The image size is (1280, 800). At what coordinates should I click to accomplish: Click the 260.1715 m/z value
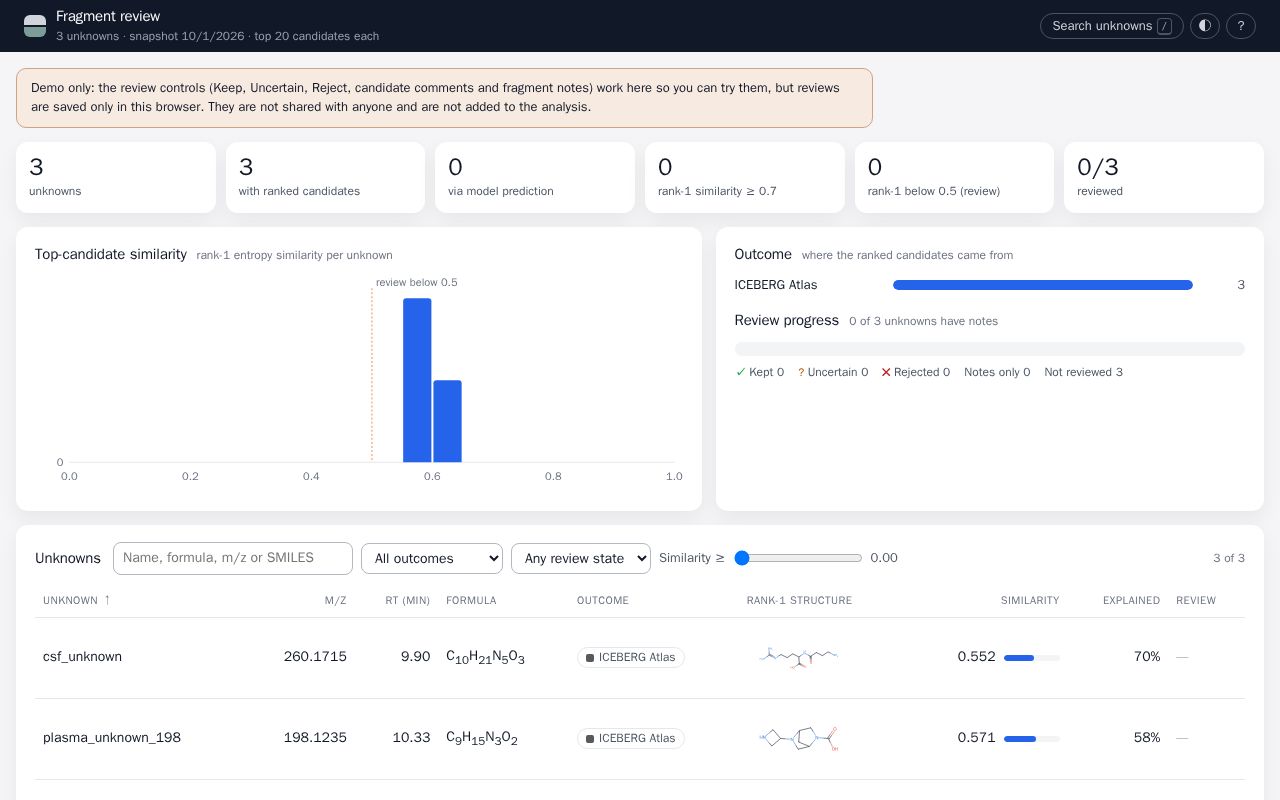pos(315,657)
